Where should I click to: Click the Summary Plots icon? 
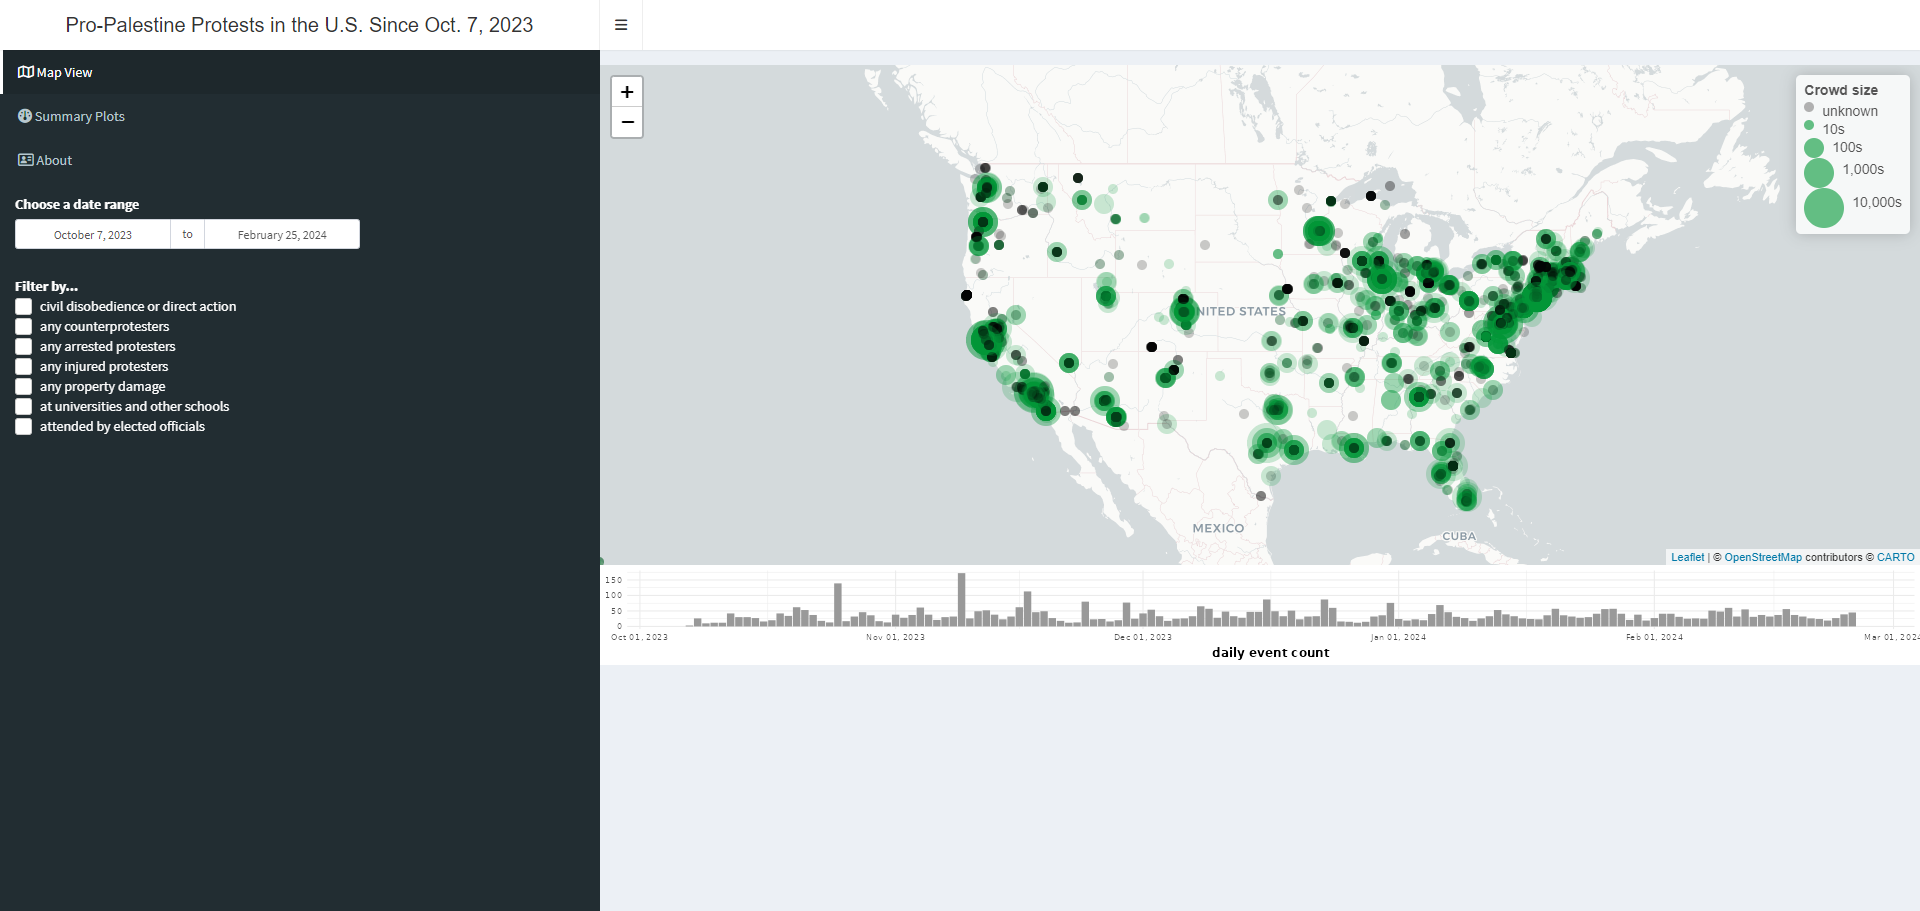point(25,116)
